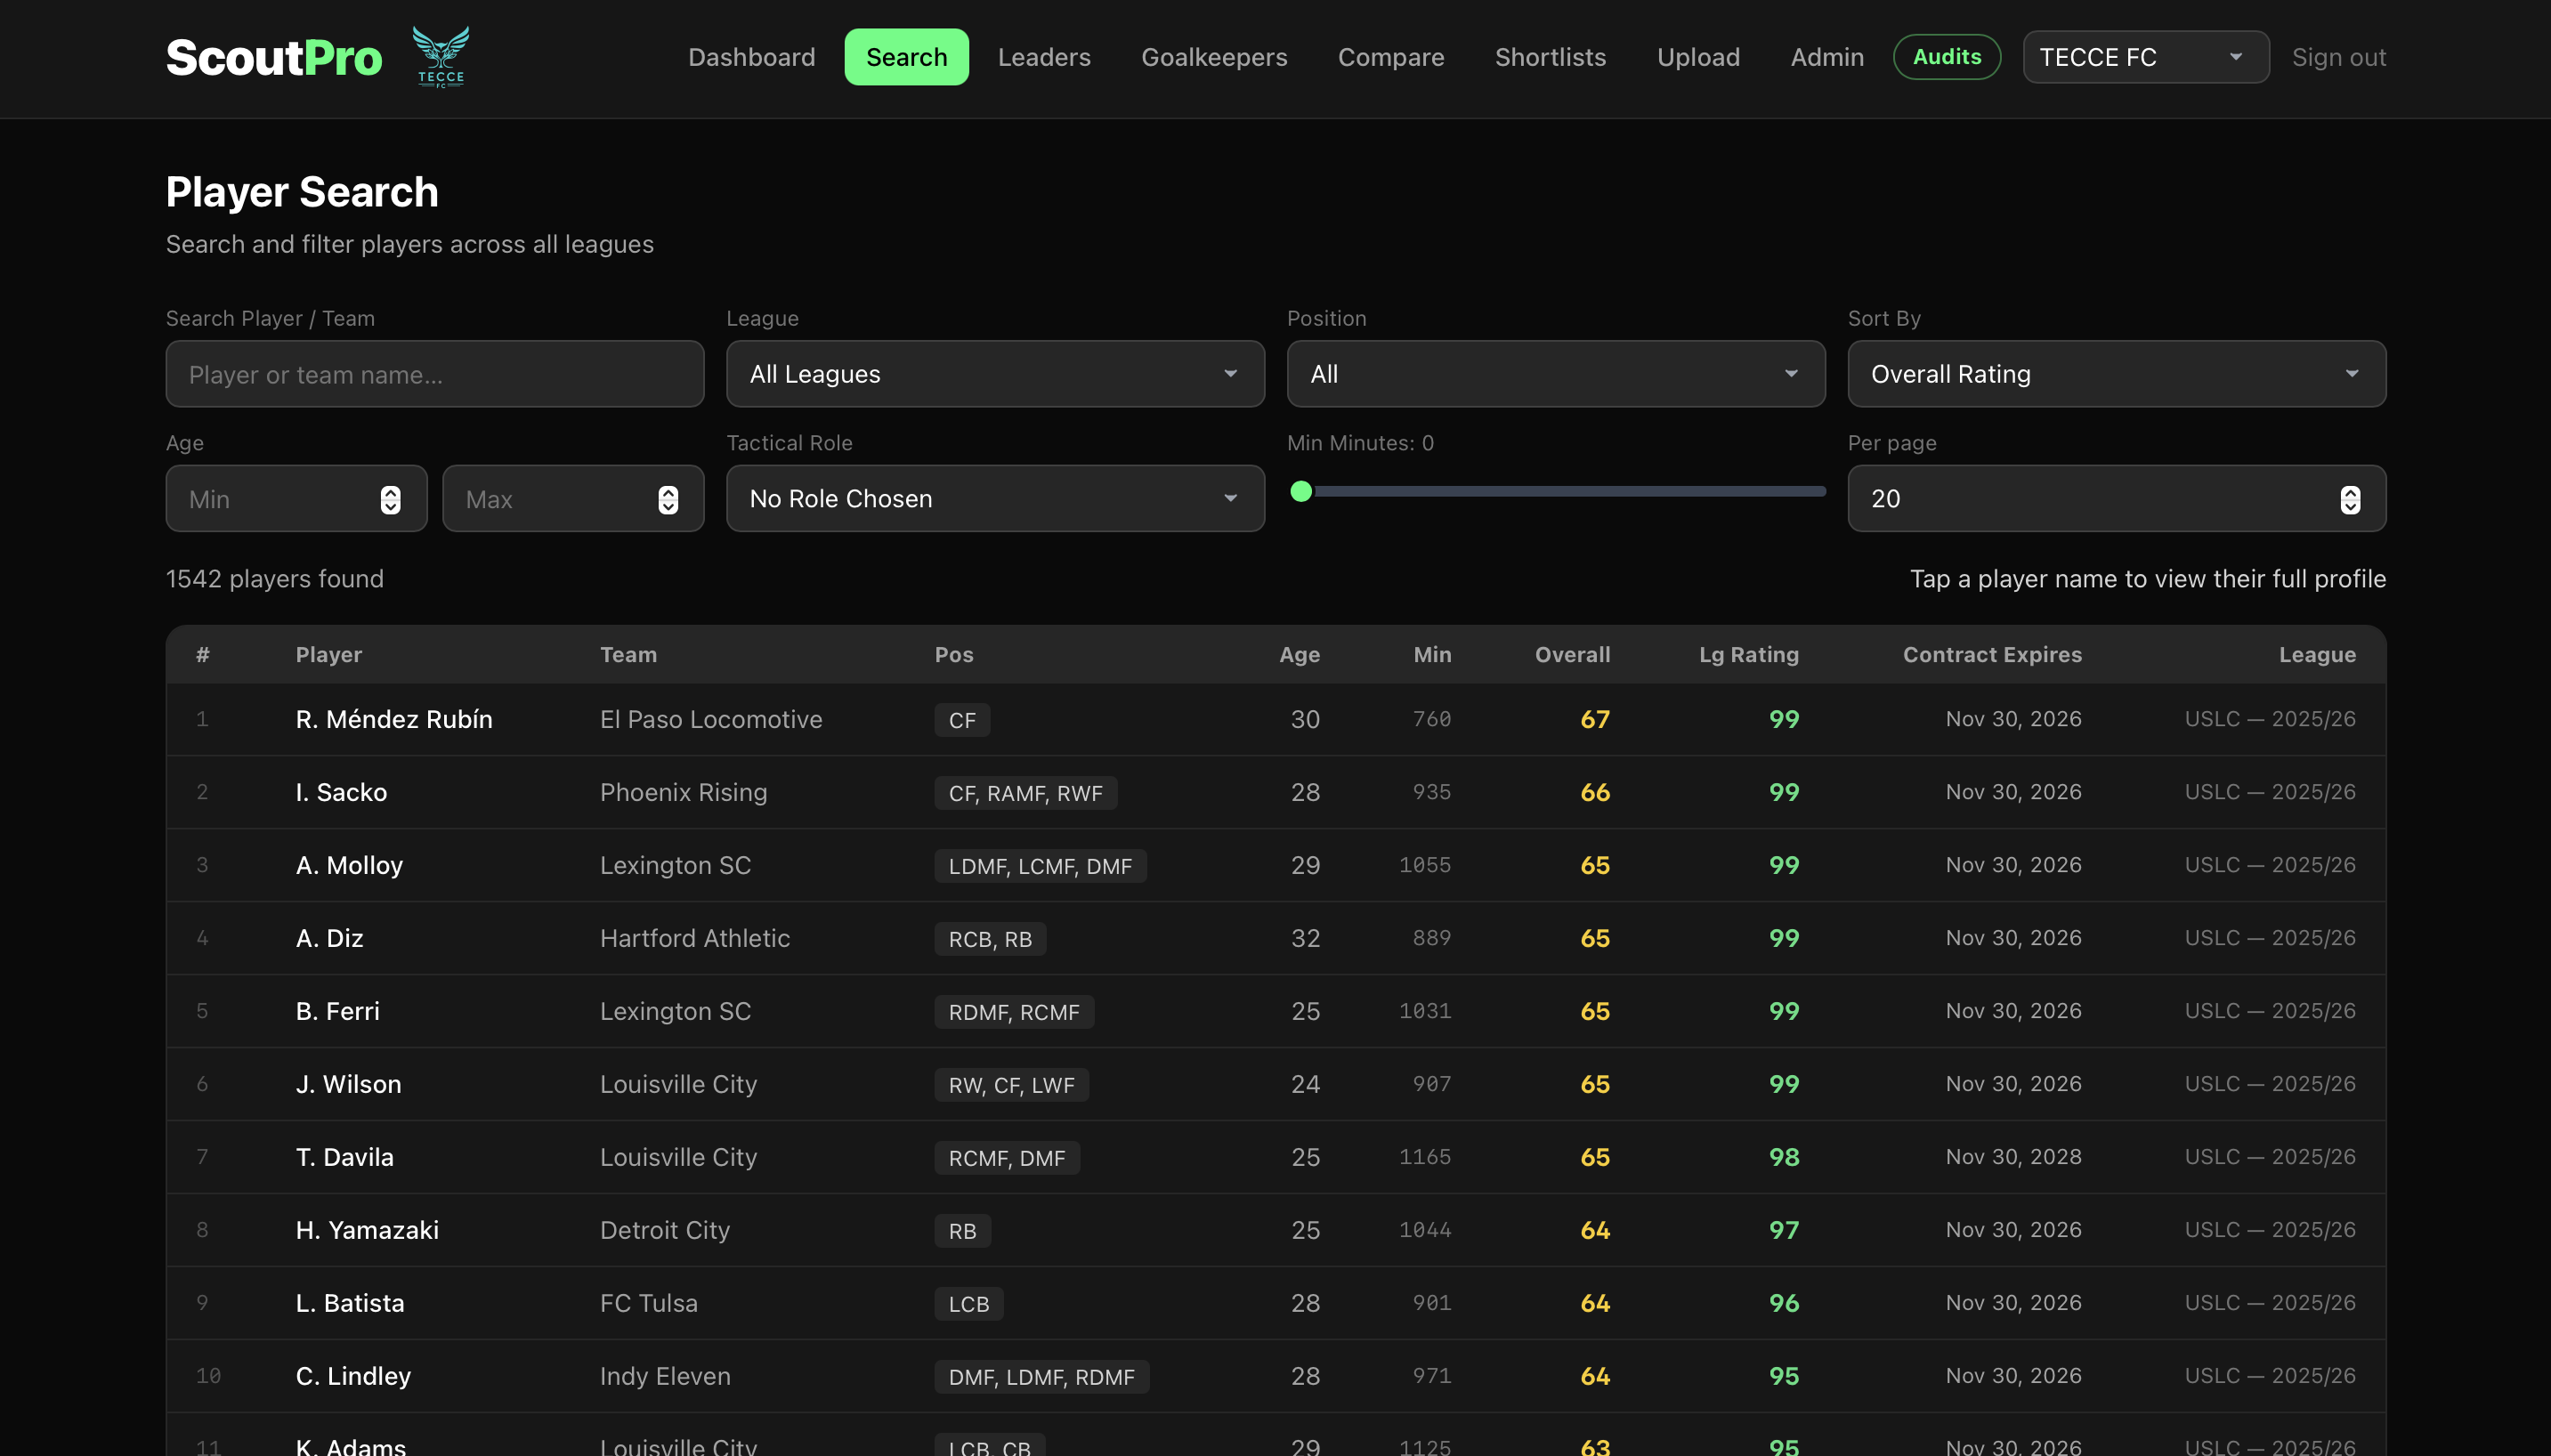This screenshot has height=1456, width=2551.
Task: Focus the Player or team name search field
Action: tap(435, 374)
